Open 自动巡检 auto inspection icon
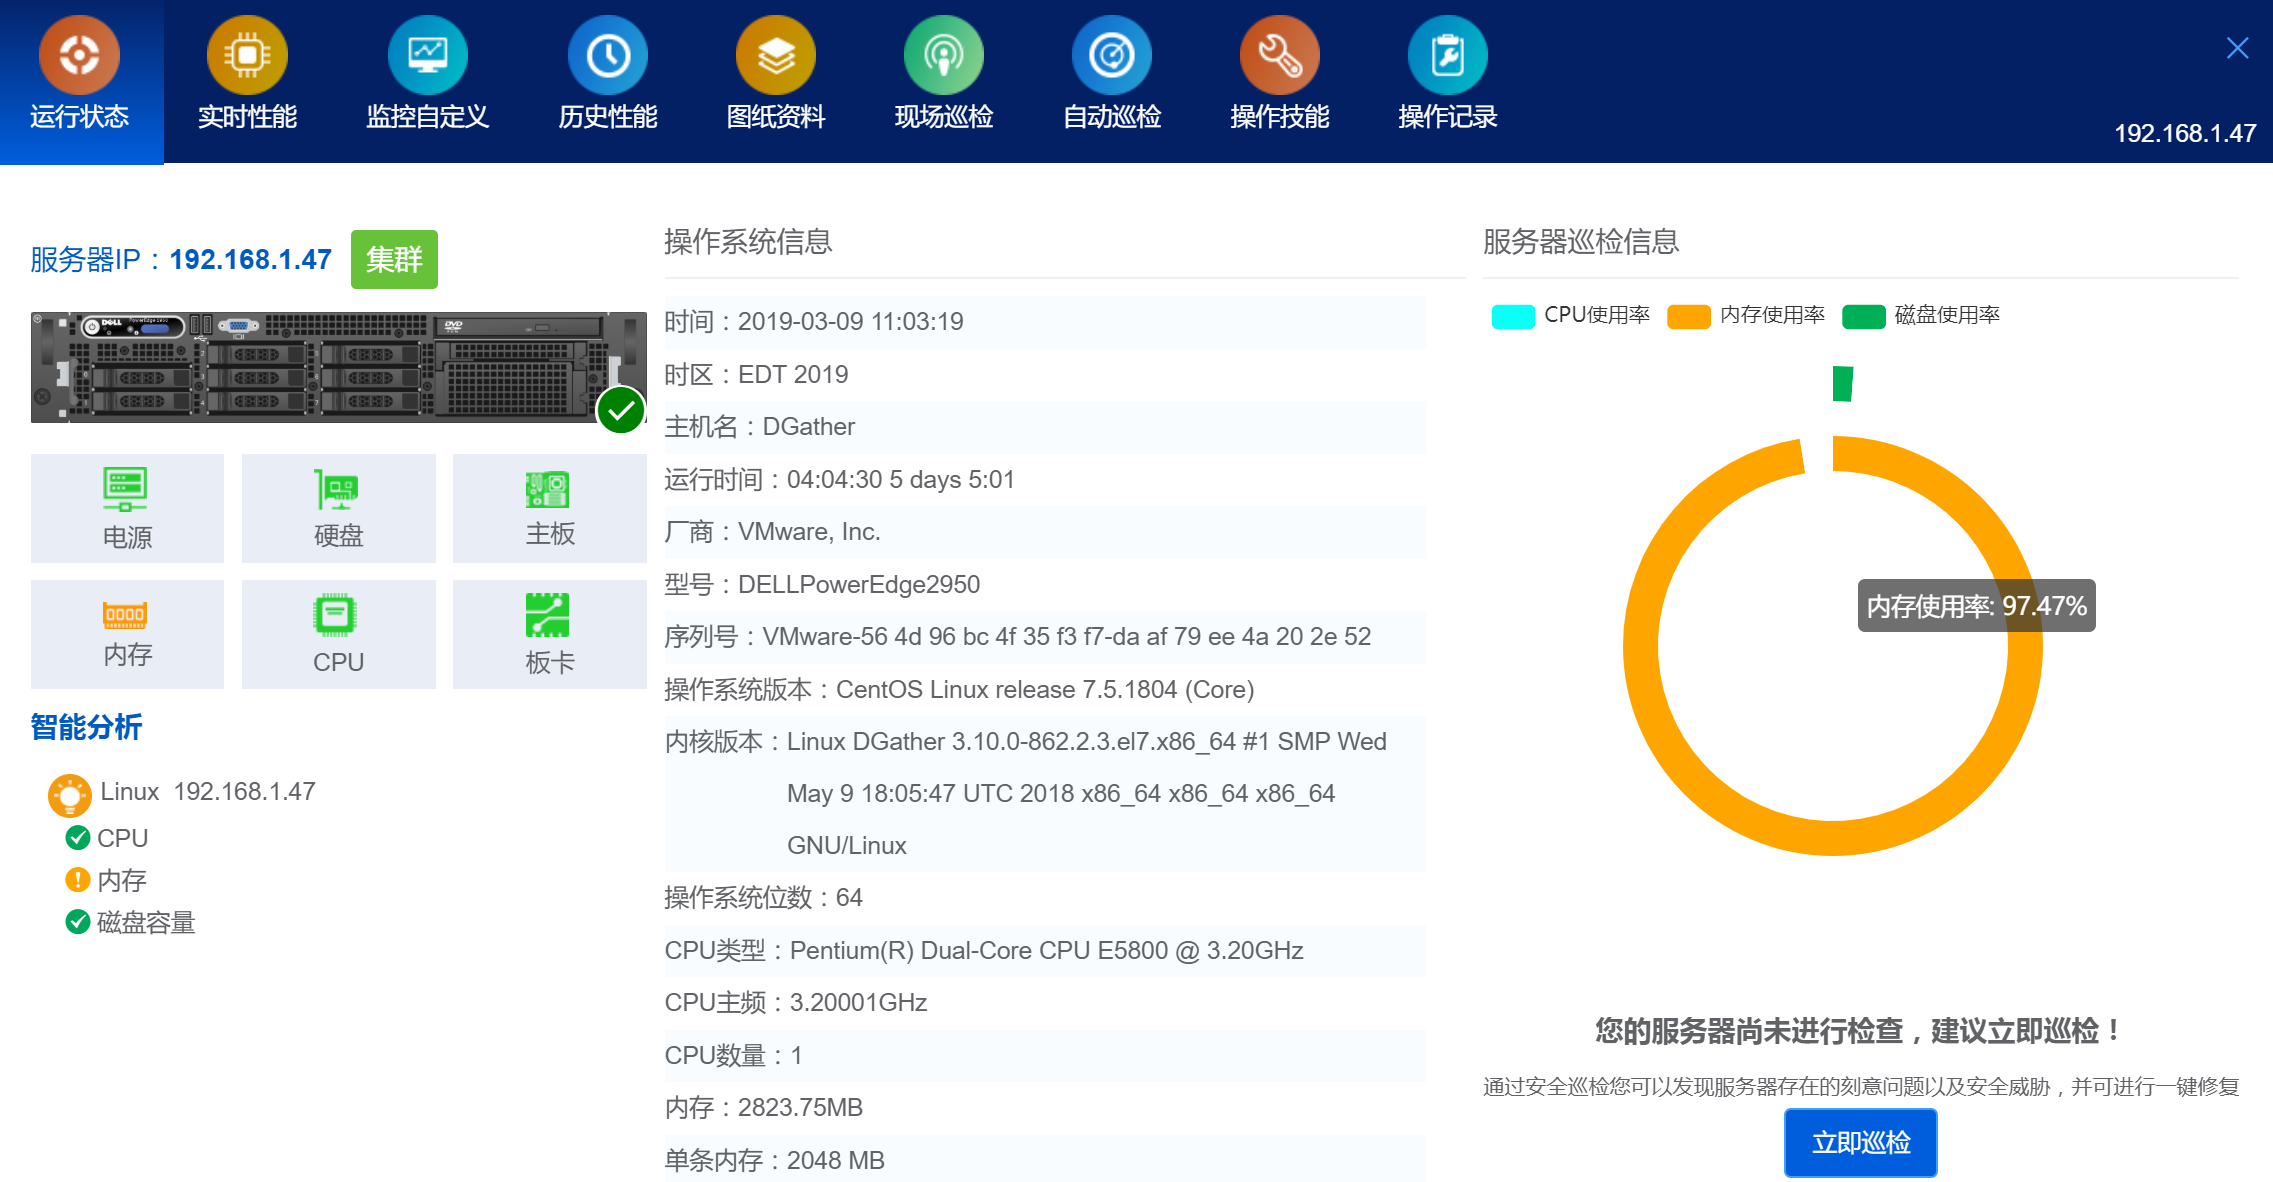This screenshot has height=1182, width=2273. point(1111,56)
